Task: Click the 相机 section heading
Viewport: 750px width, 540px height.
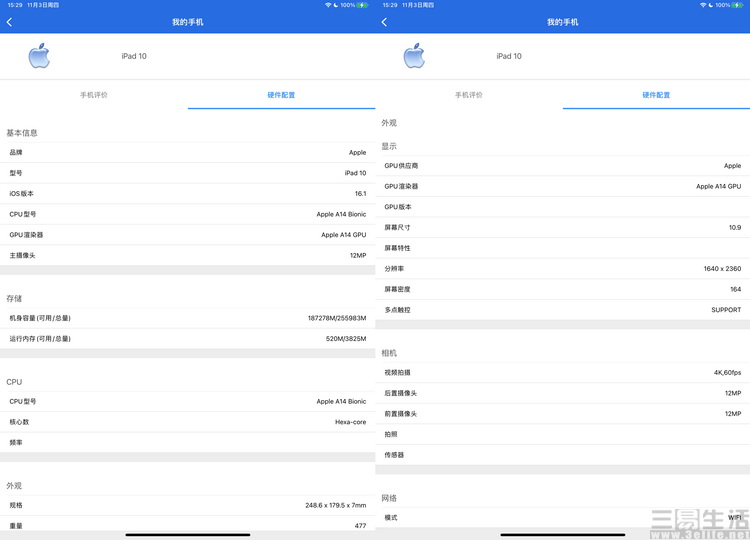Action: pos(389,353)
